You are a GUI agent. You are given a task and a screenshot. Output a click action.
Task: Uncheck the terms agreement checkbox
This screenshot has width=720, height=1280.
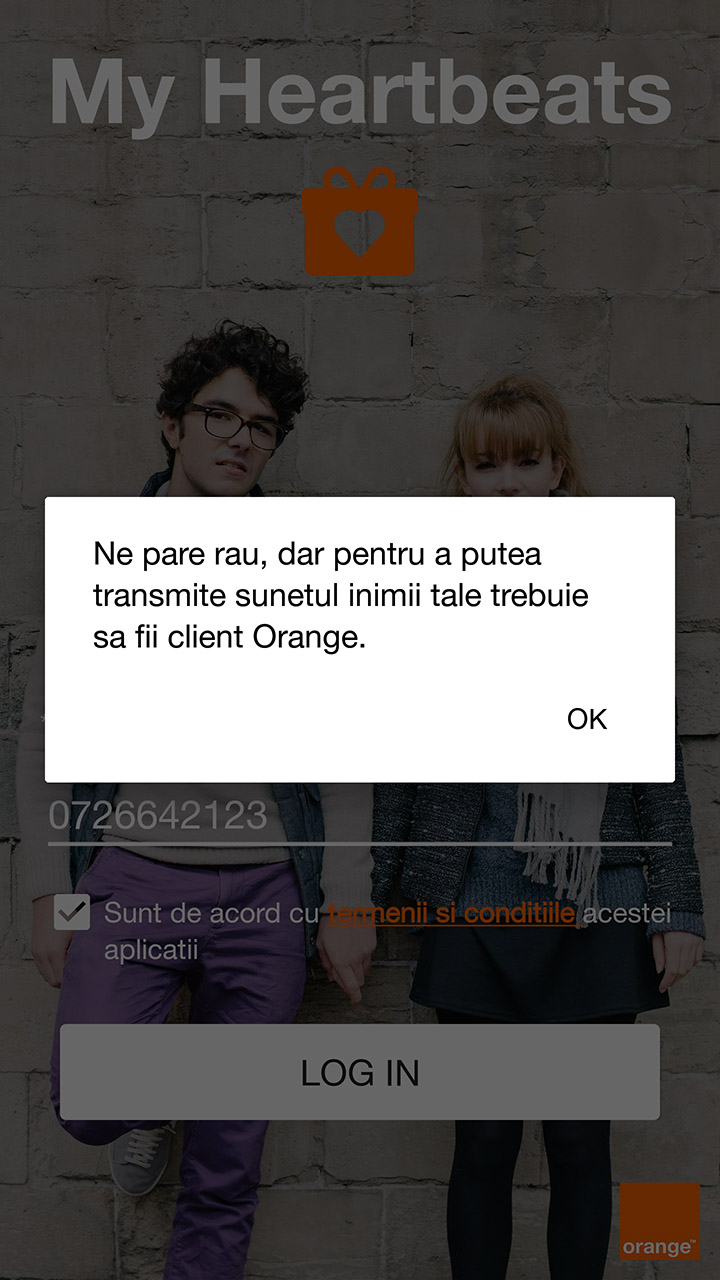tap(72, 912)
